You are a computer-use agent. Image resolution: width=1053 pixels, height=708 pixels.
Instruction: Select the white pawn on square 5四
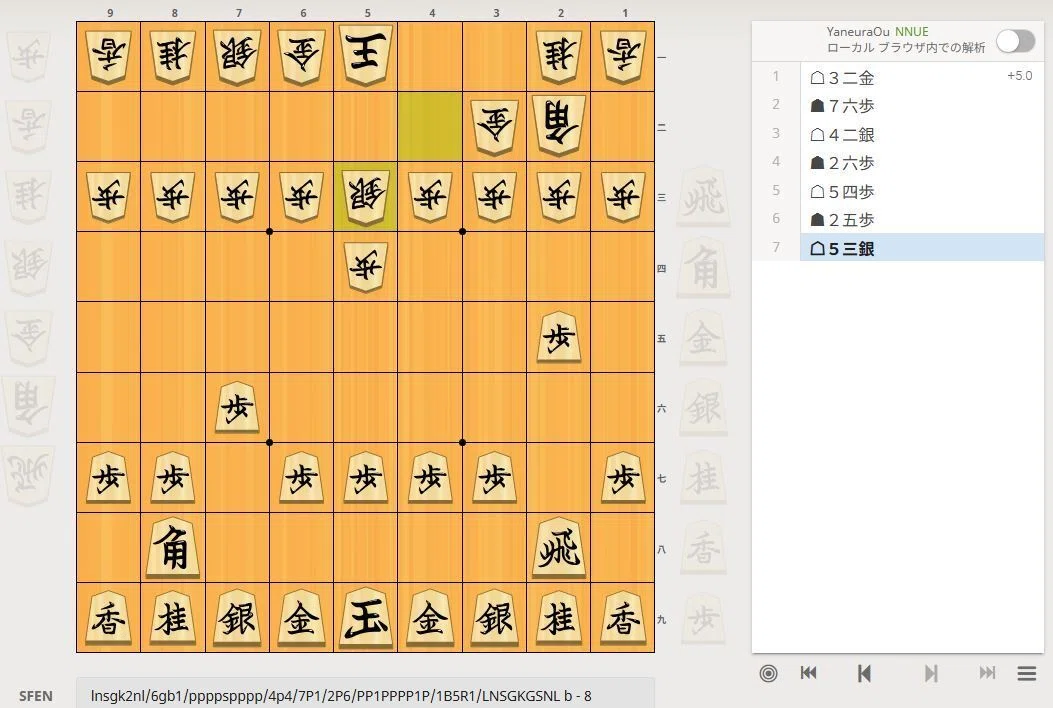pyautogui.click(x=366, y=267)
